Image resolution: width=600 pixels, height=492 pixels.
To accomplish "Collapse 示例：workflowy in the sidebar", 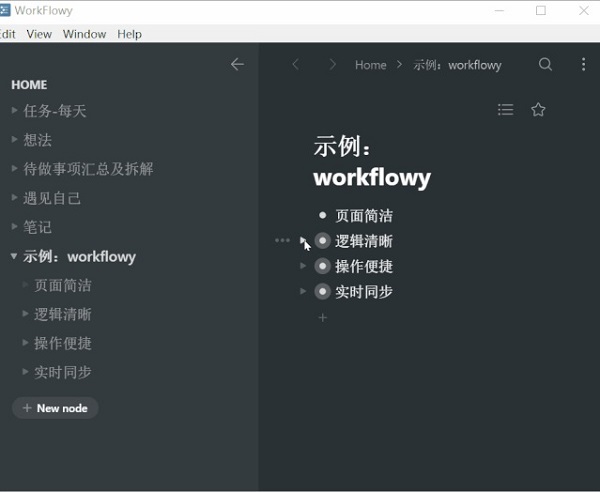I will pos(14,256).
